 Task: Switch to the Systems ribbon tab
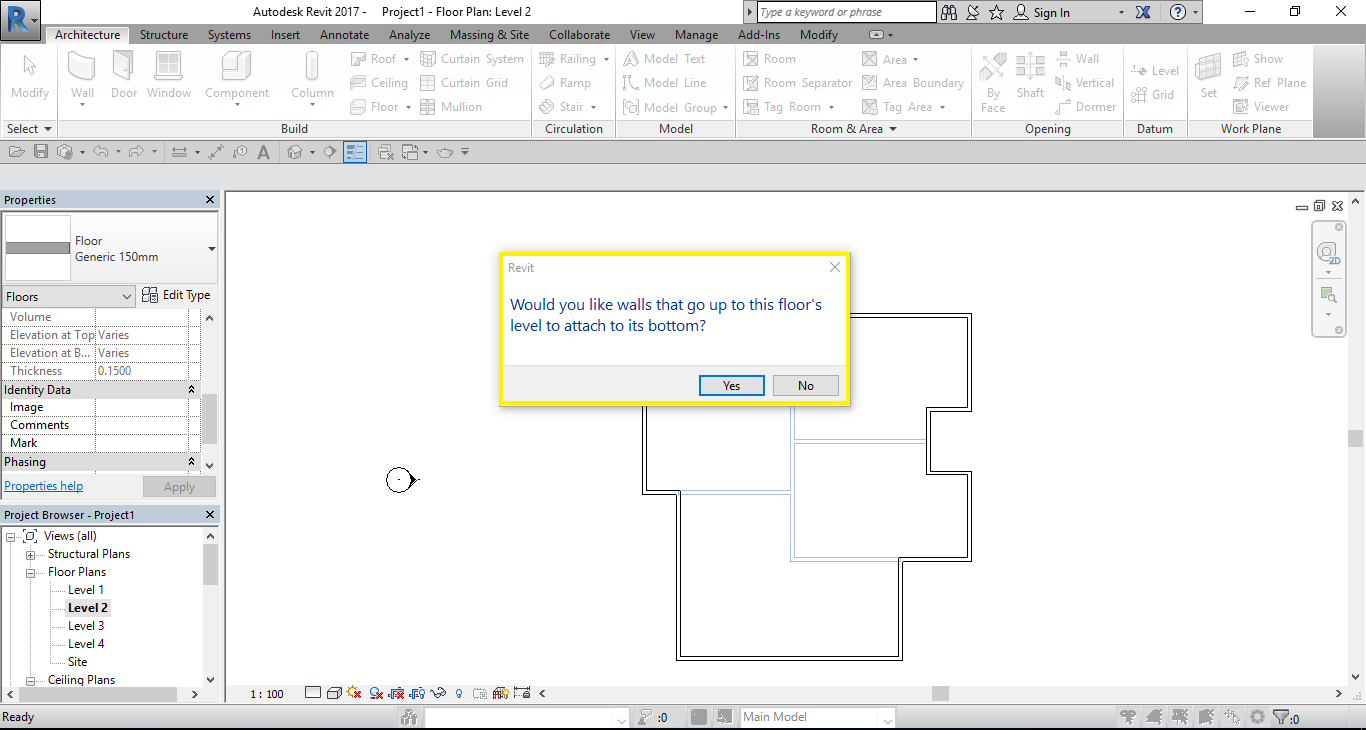point(229,35)
